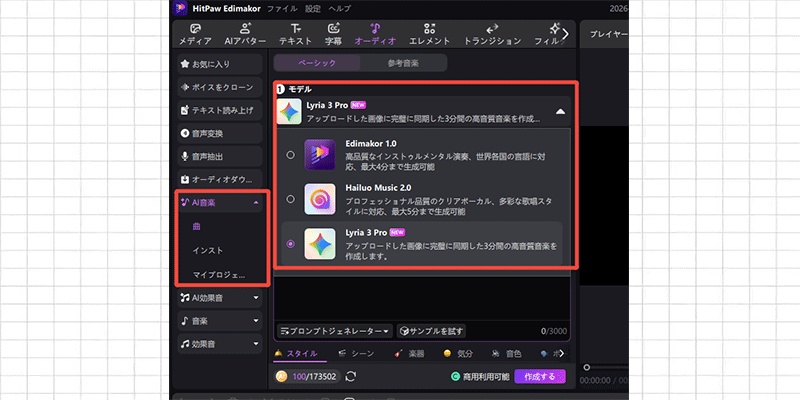Open マイプロジェ... under AI音楽
The height and width of the screenshot is (400, 800).
[218, 275]
